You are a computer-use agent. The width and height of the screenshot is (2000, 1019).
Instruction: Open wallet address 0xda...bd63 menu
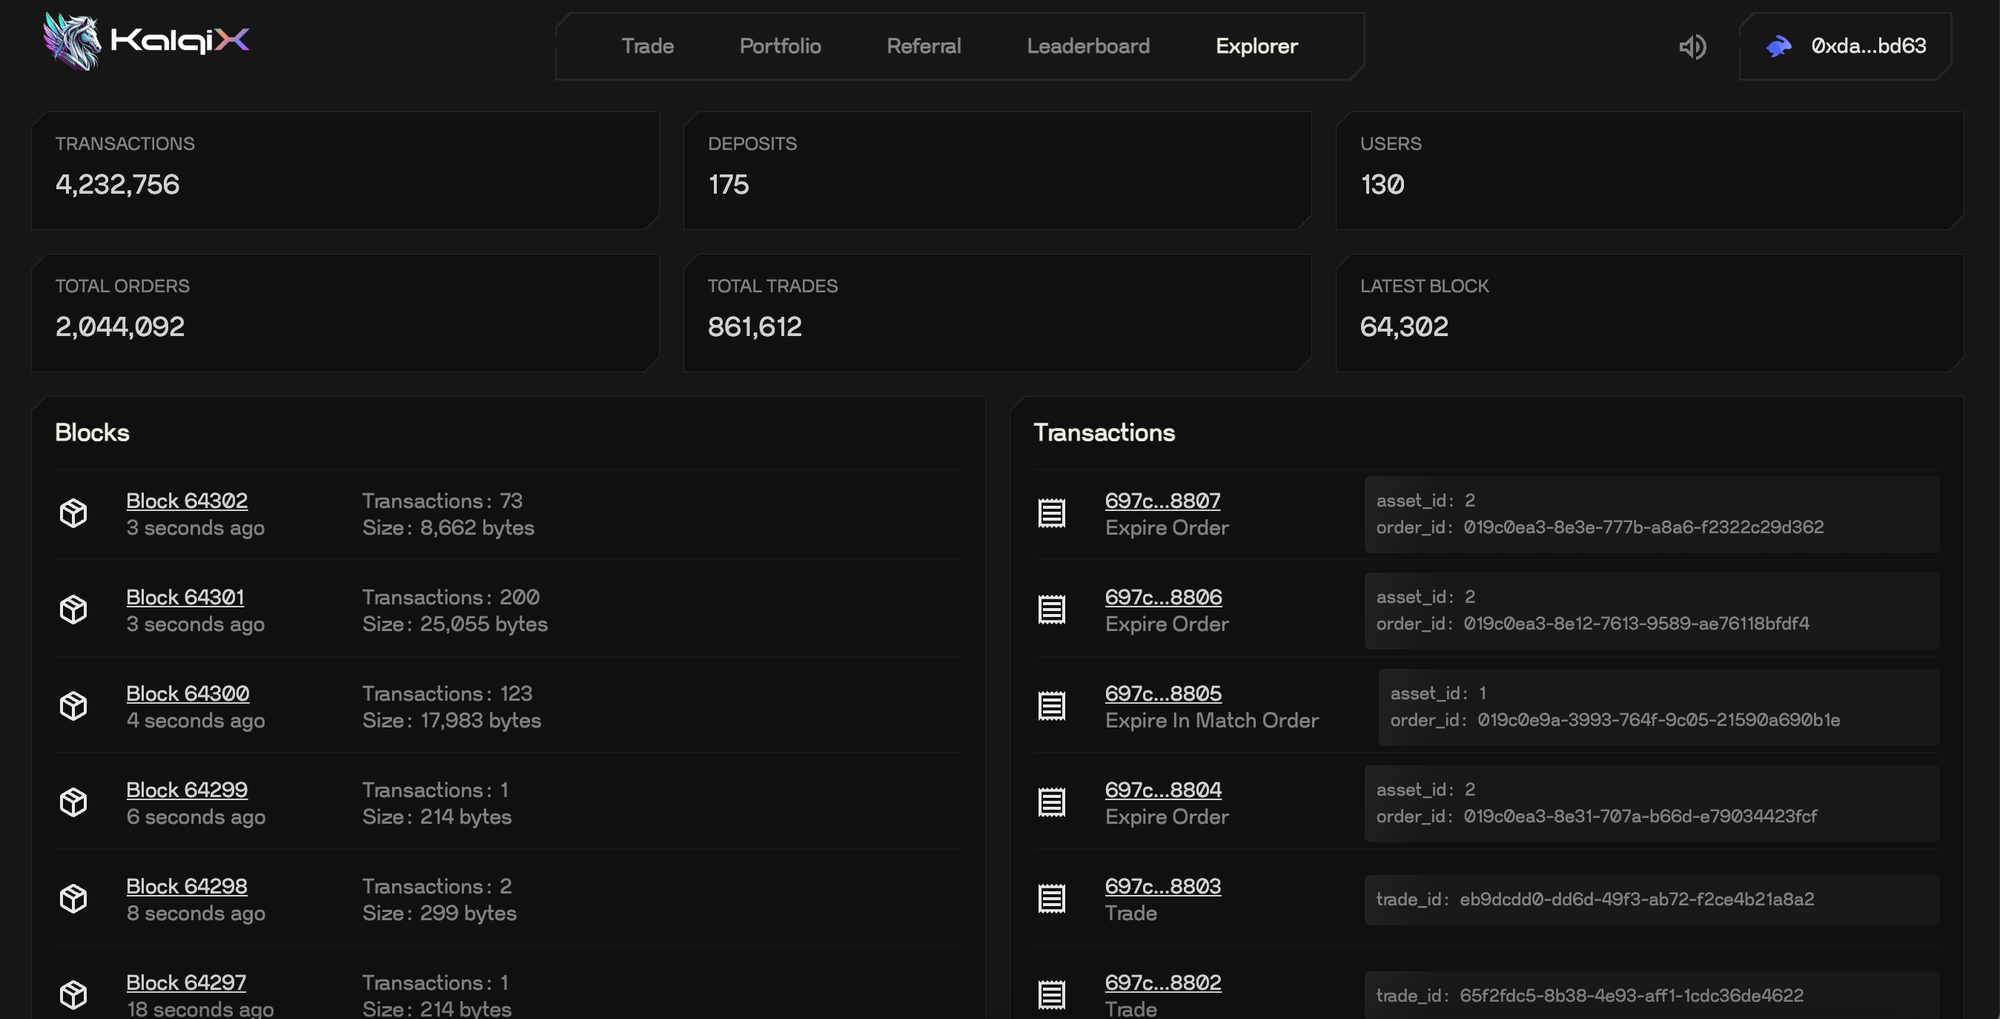click(x=1867, y=47)
